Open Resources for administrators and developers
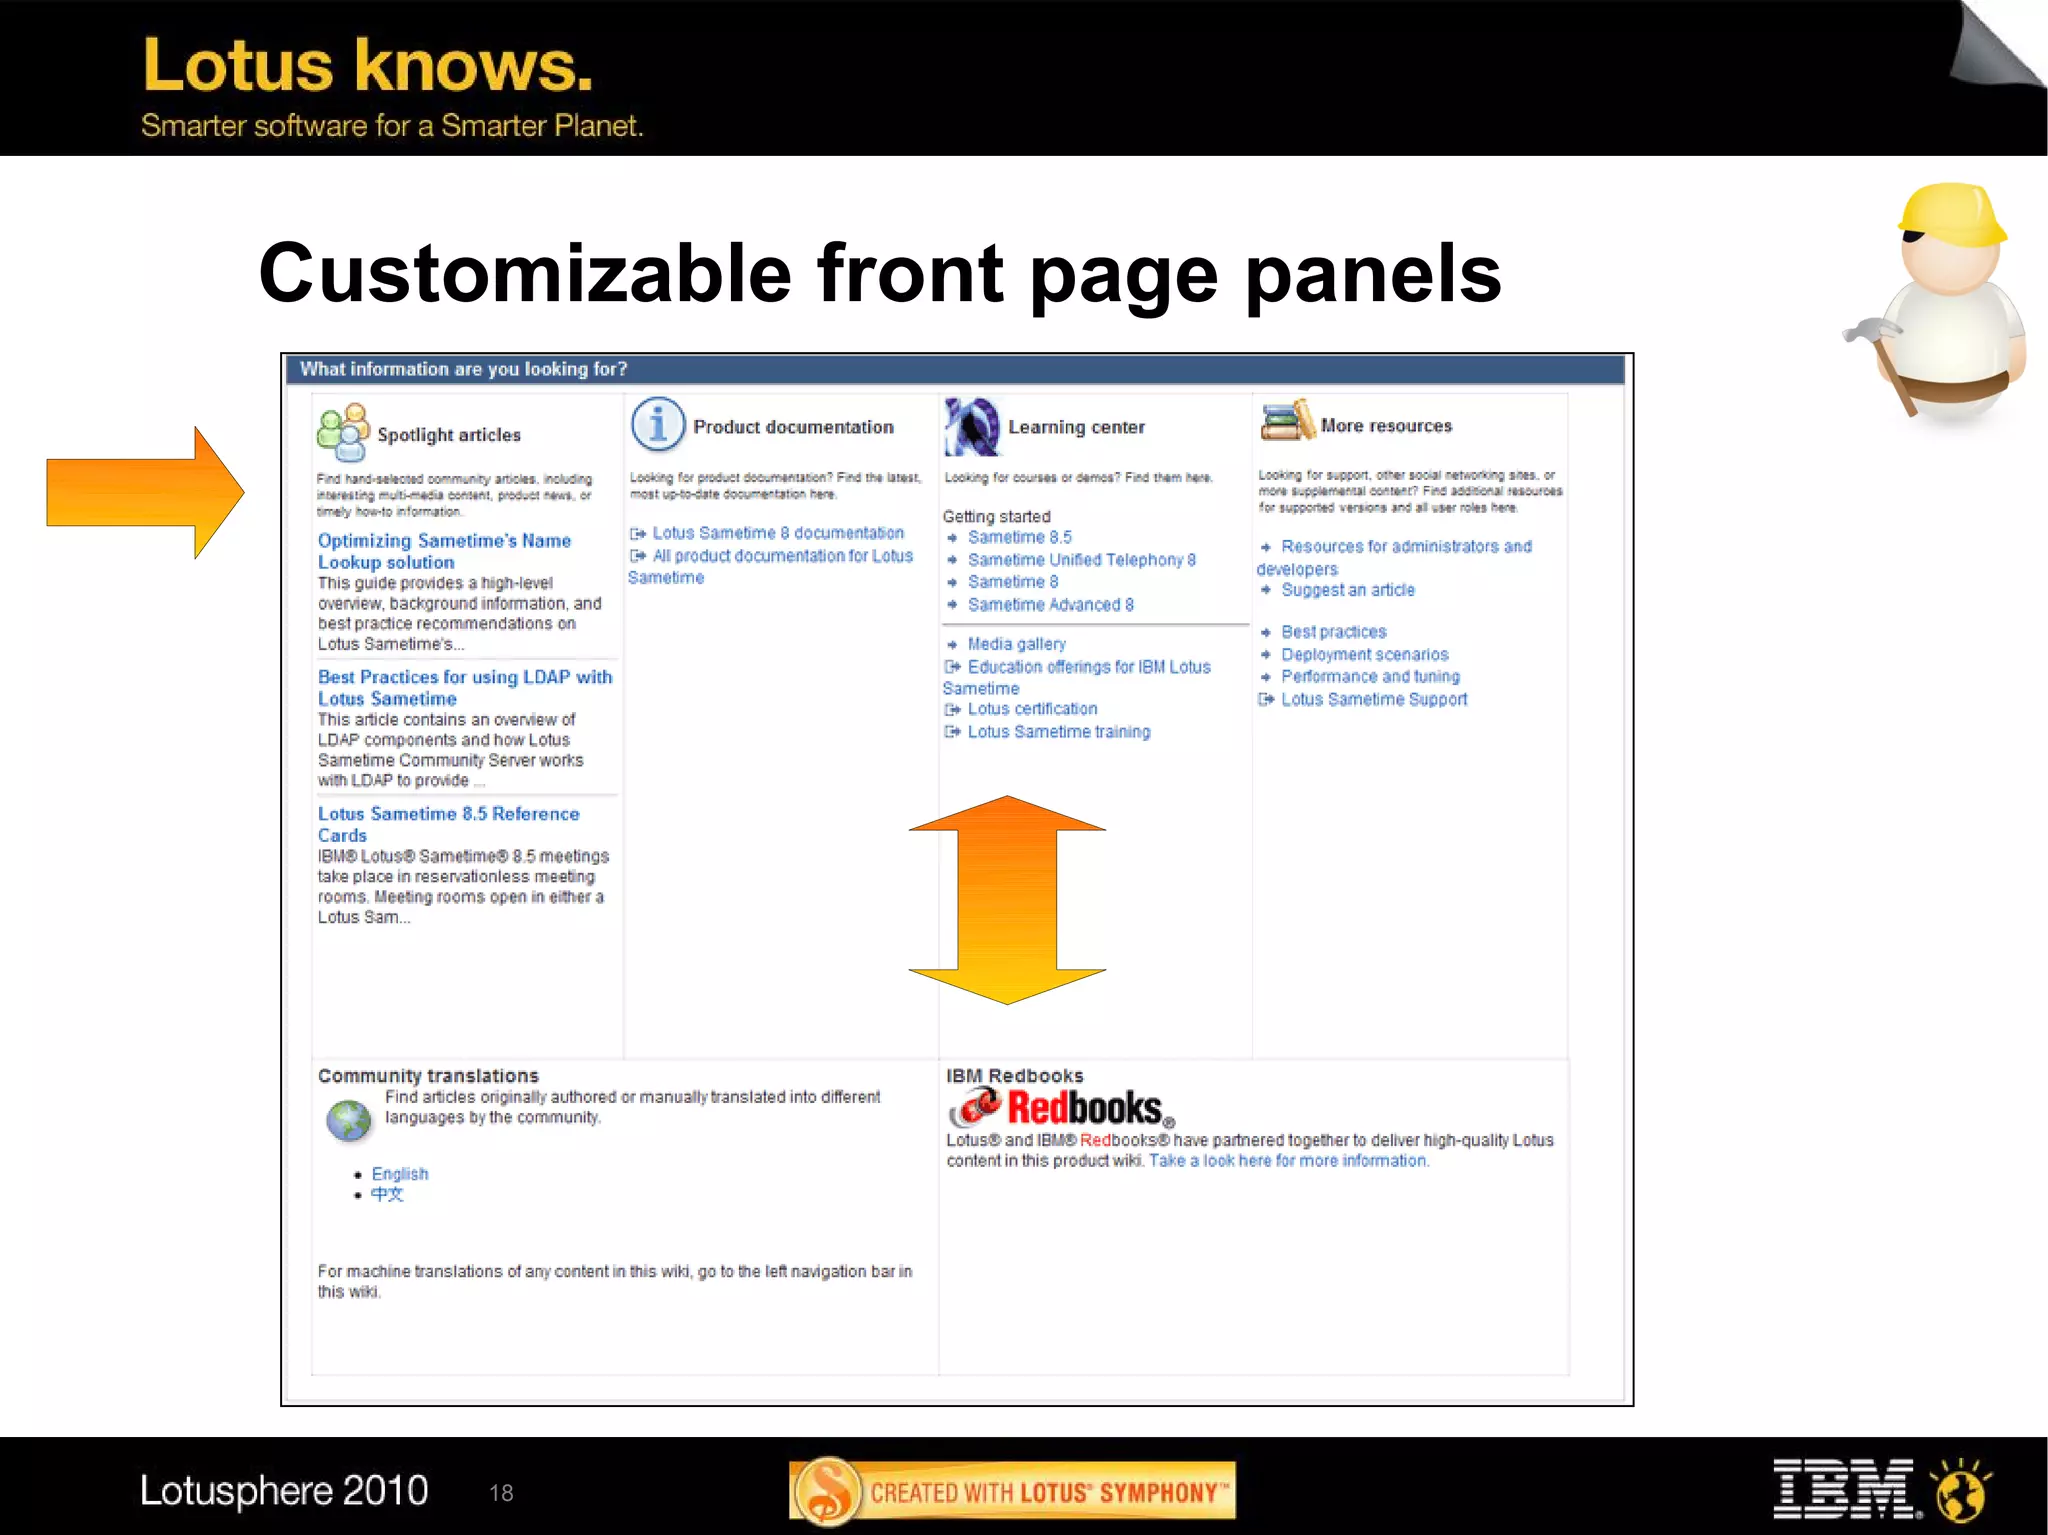The height and width of the screenshot is (1535, 2048). pyautogui.click(x=1394, y=558)
